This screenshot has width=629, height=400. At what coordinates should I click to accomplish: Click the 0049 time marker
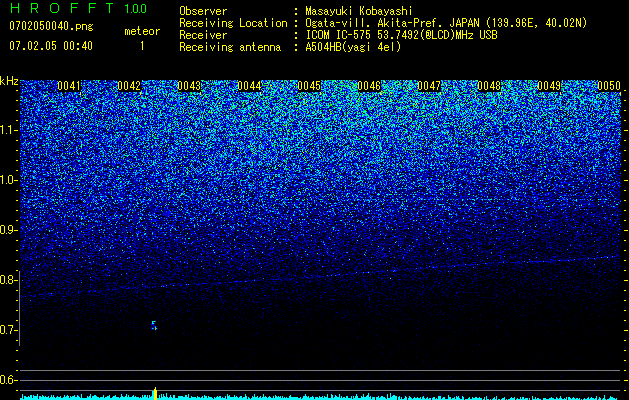549,86
